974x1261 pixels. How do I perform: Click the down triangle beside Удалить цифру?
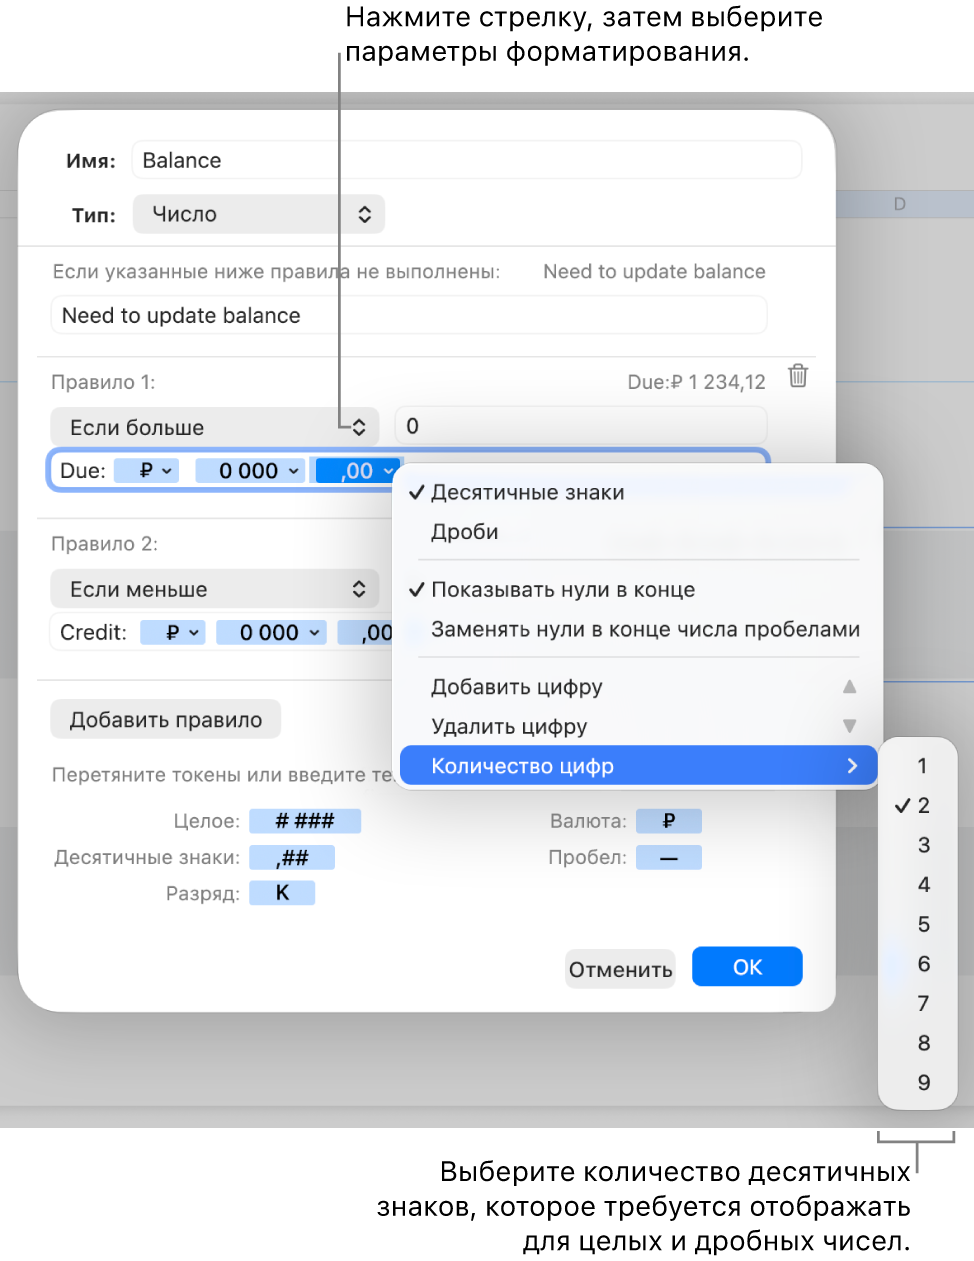(849, 726)
